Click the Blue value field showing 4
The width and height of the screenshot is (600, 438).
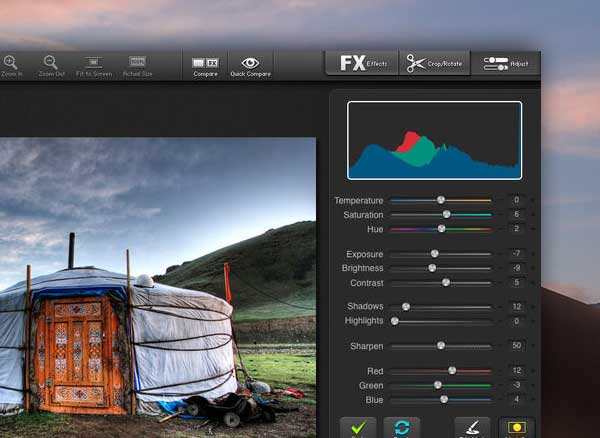pos(517,399)
